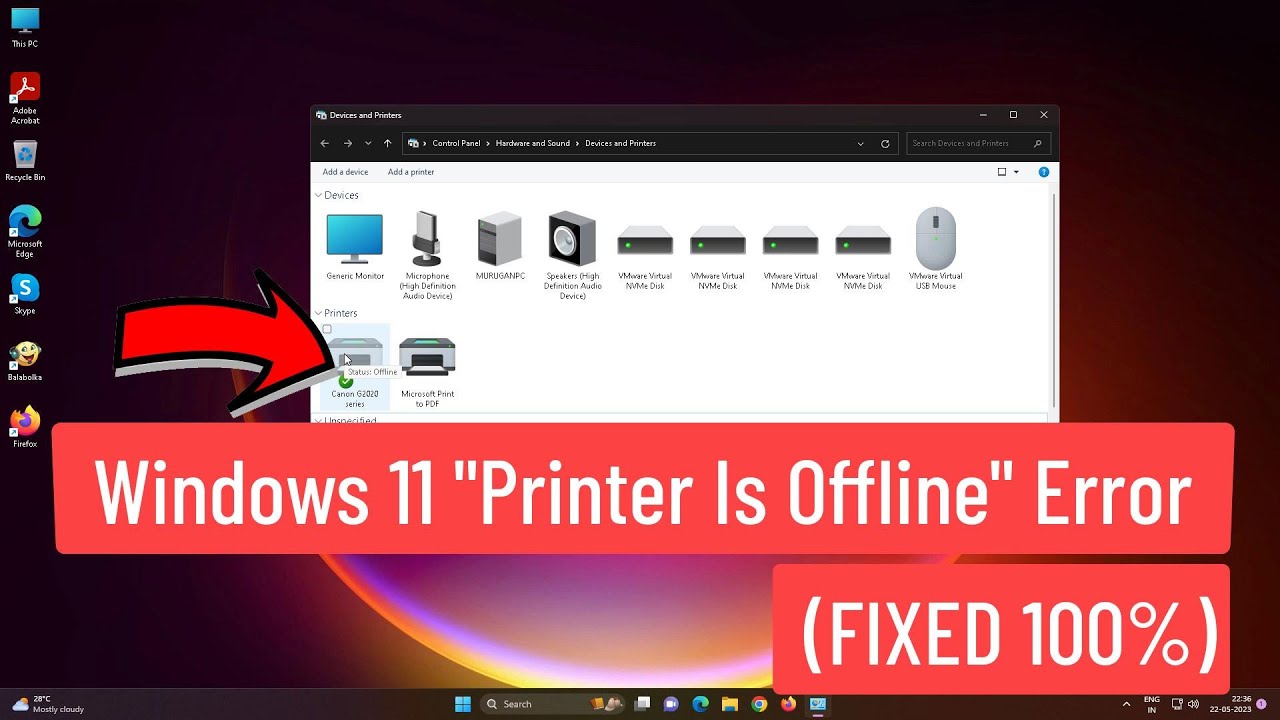Image resolution: width=1280 pixels, height=720 pixels.
Task: Open Windows Start menu
Action: 463,704
